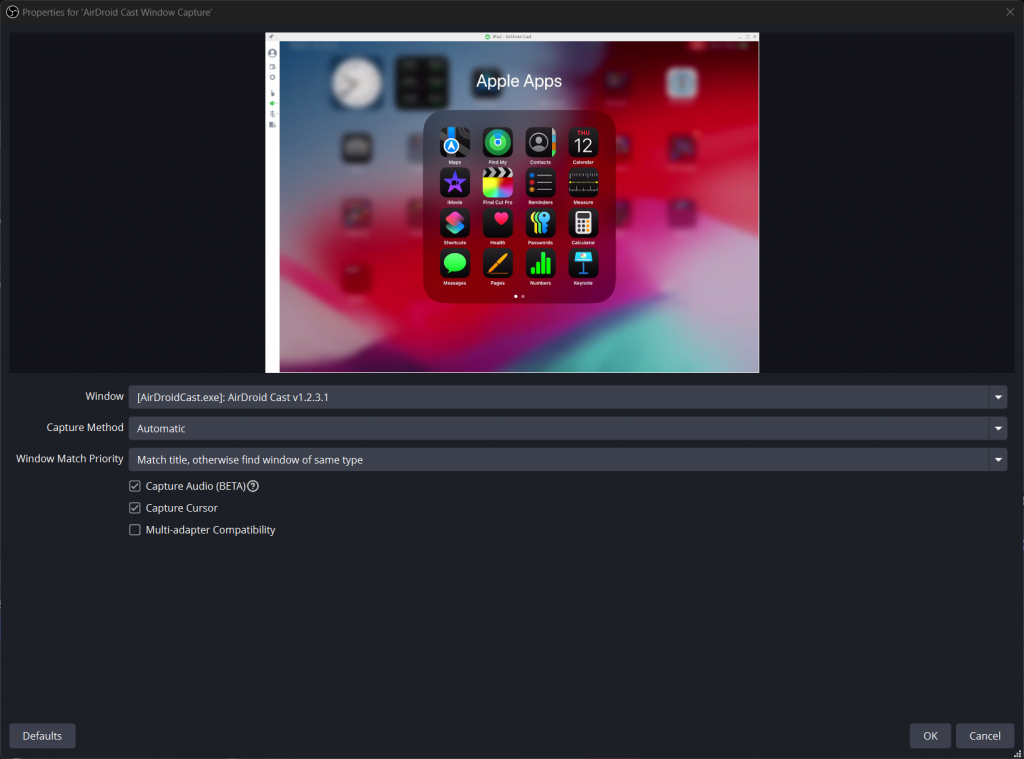The image size is (1024, 759).
Task: Click the Messages app icon
Action: (454, 263)
